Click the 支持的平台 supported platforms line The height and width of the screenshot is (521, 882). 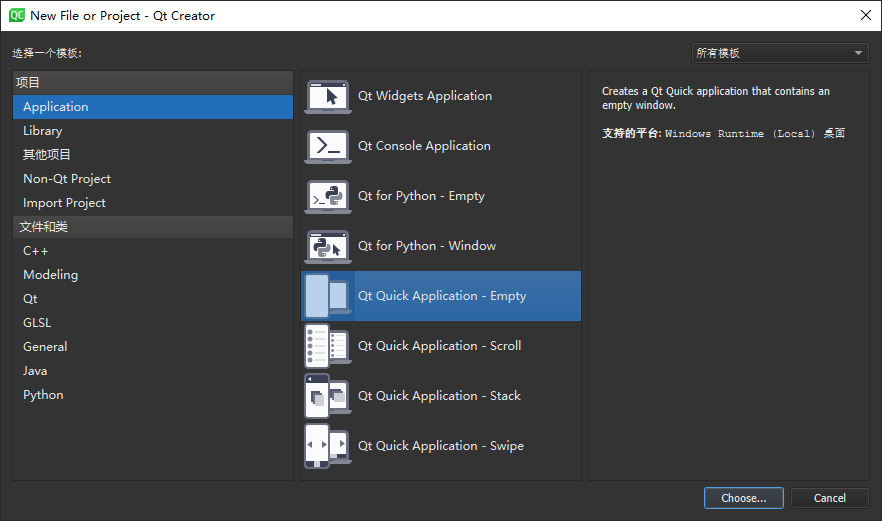723,133
